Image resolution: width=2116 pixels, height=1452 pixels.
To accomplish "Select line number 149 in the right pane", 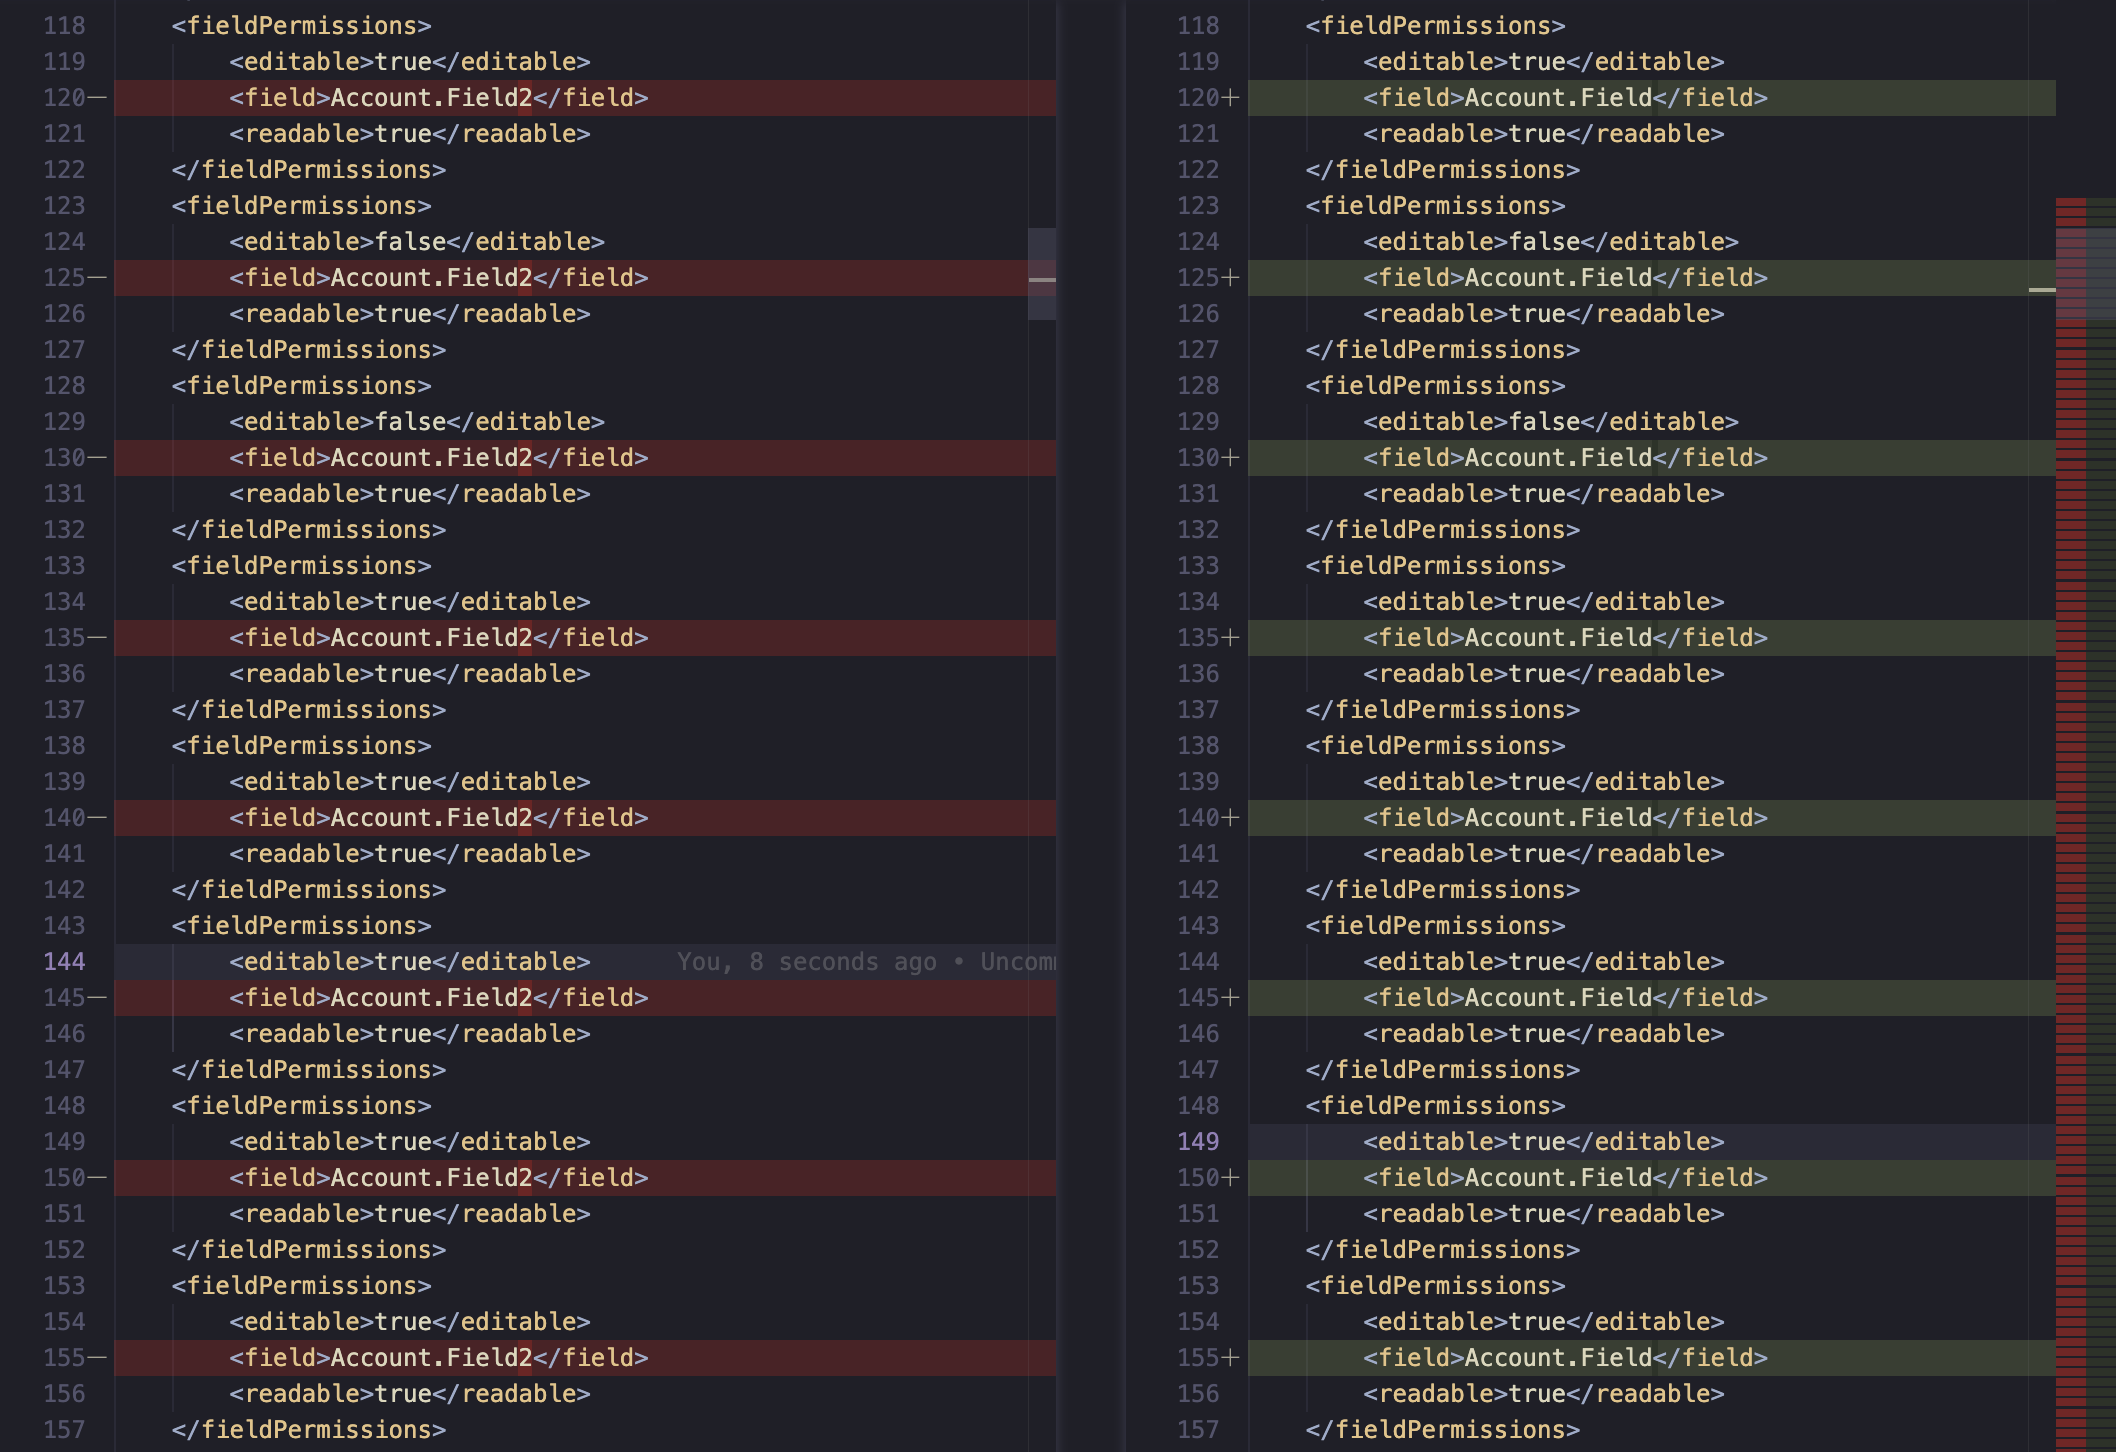I will 1198,1142.
